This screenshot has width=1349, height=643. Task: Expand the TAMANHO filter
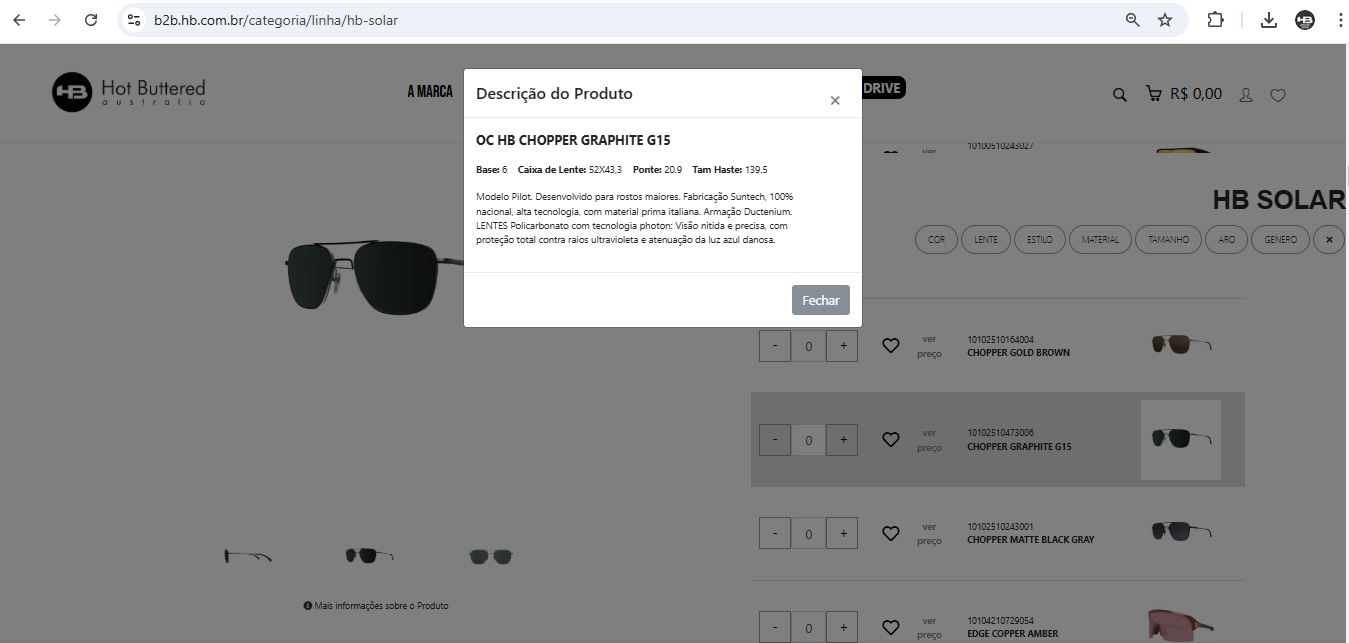[1168, 240]
